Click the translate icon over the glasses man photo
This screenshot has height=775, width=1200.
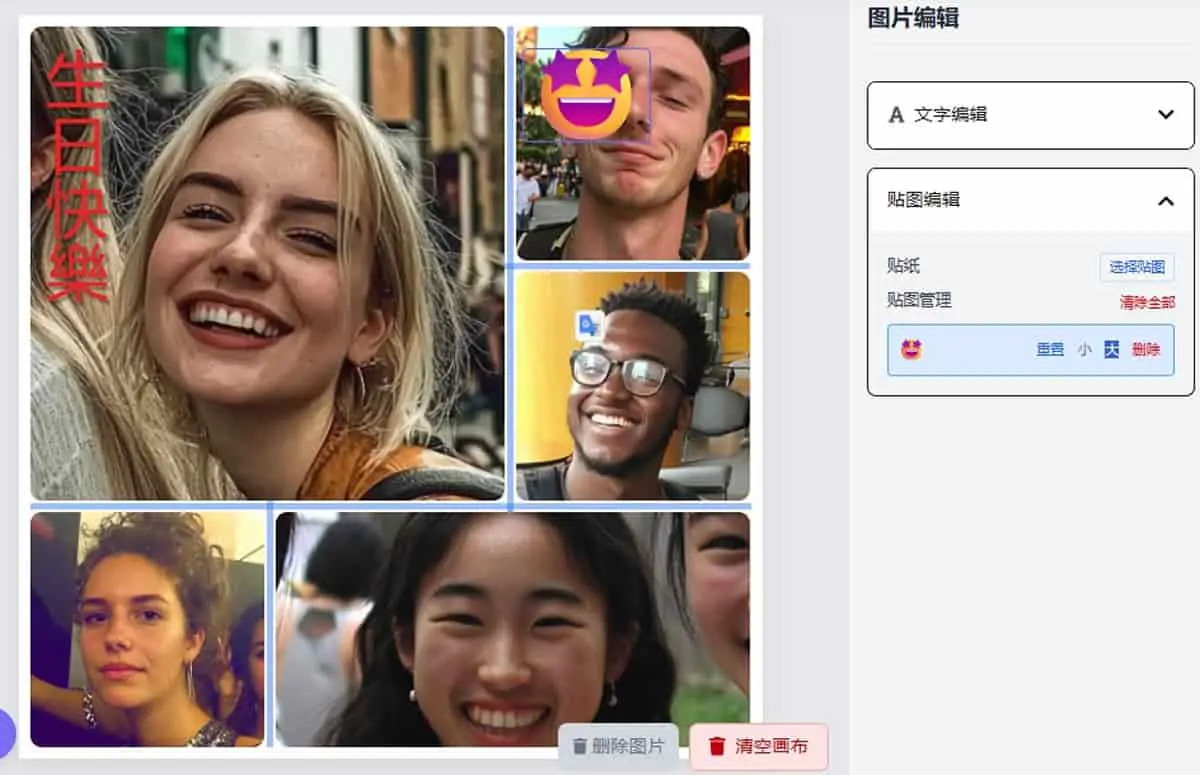[x=589, y=325]
